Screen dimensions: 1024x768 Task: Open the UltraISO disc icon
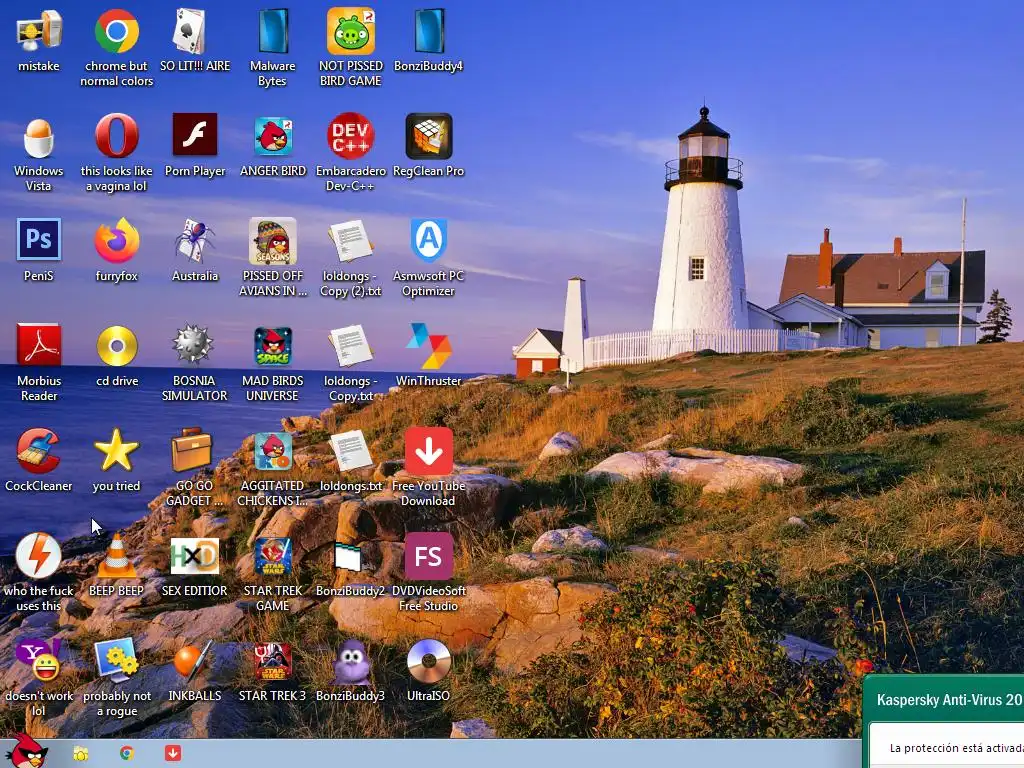(428, 662)
